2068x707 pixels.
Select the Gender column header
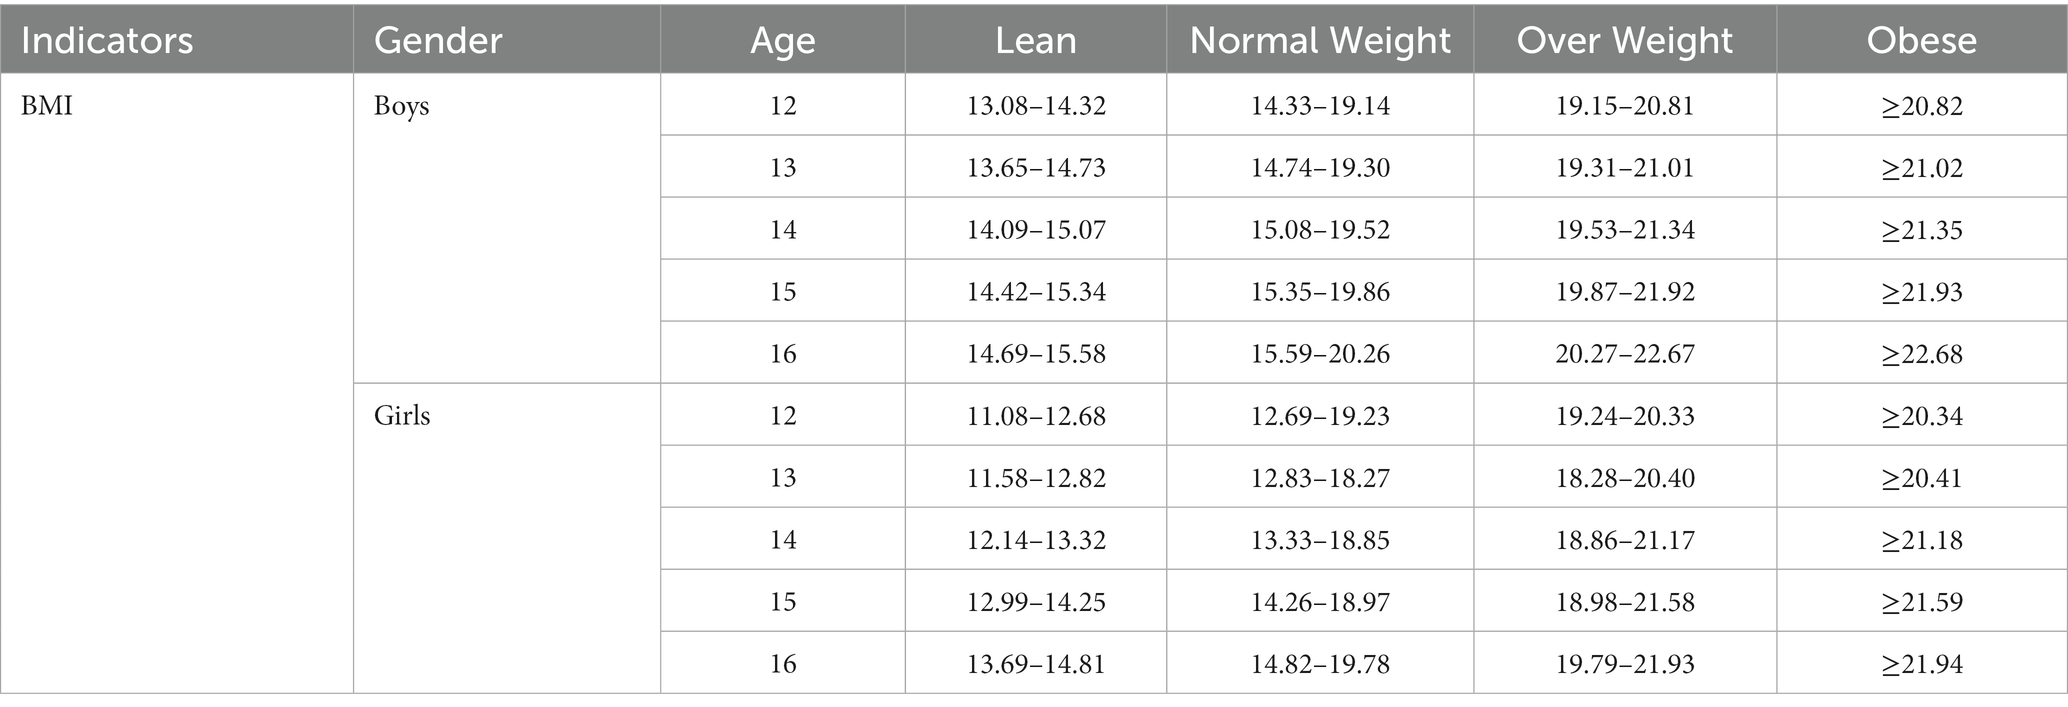pos(438,40)
